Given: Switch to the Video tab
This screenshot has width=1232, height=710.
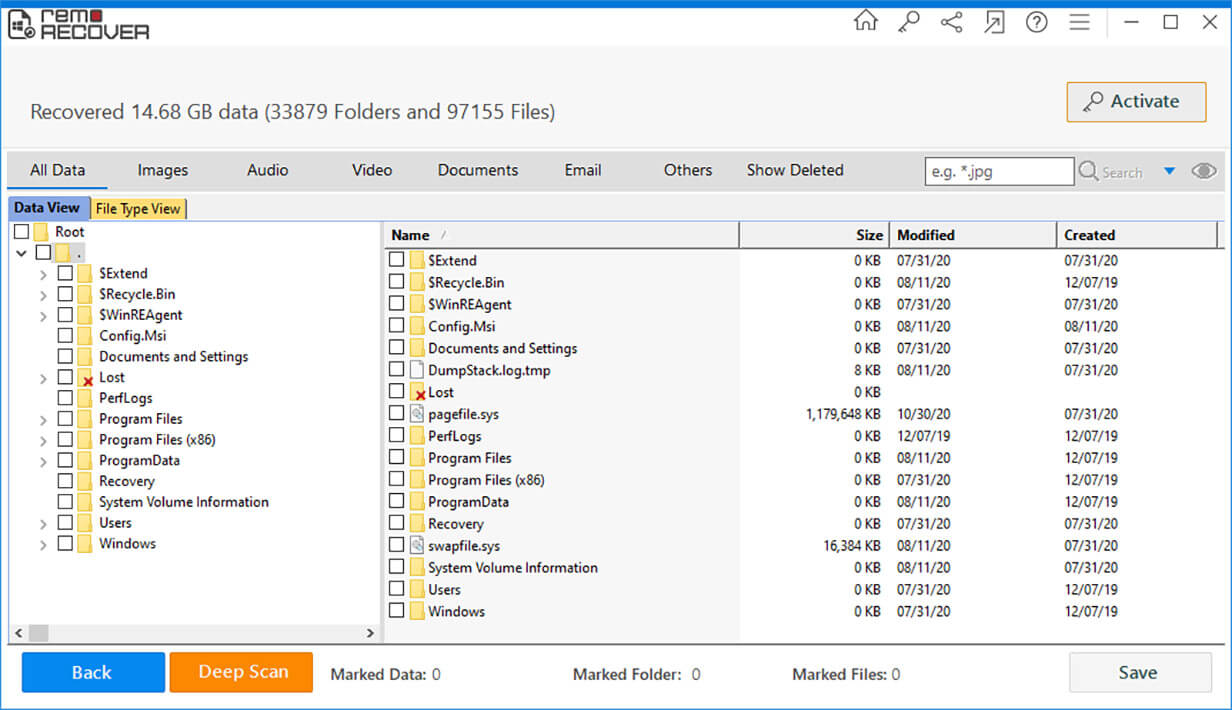Looking at the screenshot, I should pos(372,170).
